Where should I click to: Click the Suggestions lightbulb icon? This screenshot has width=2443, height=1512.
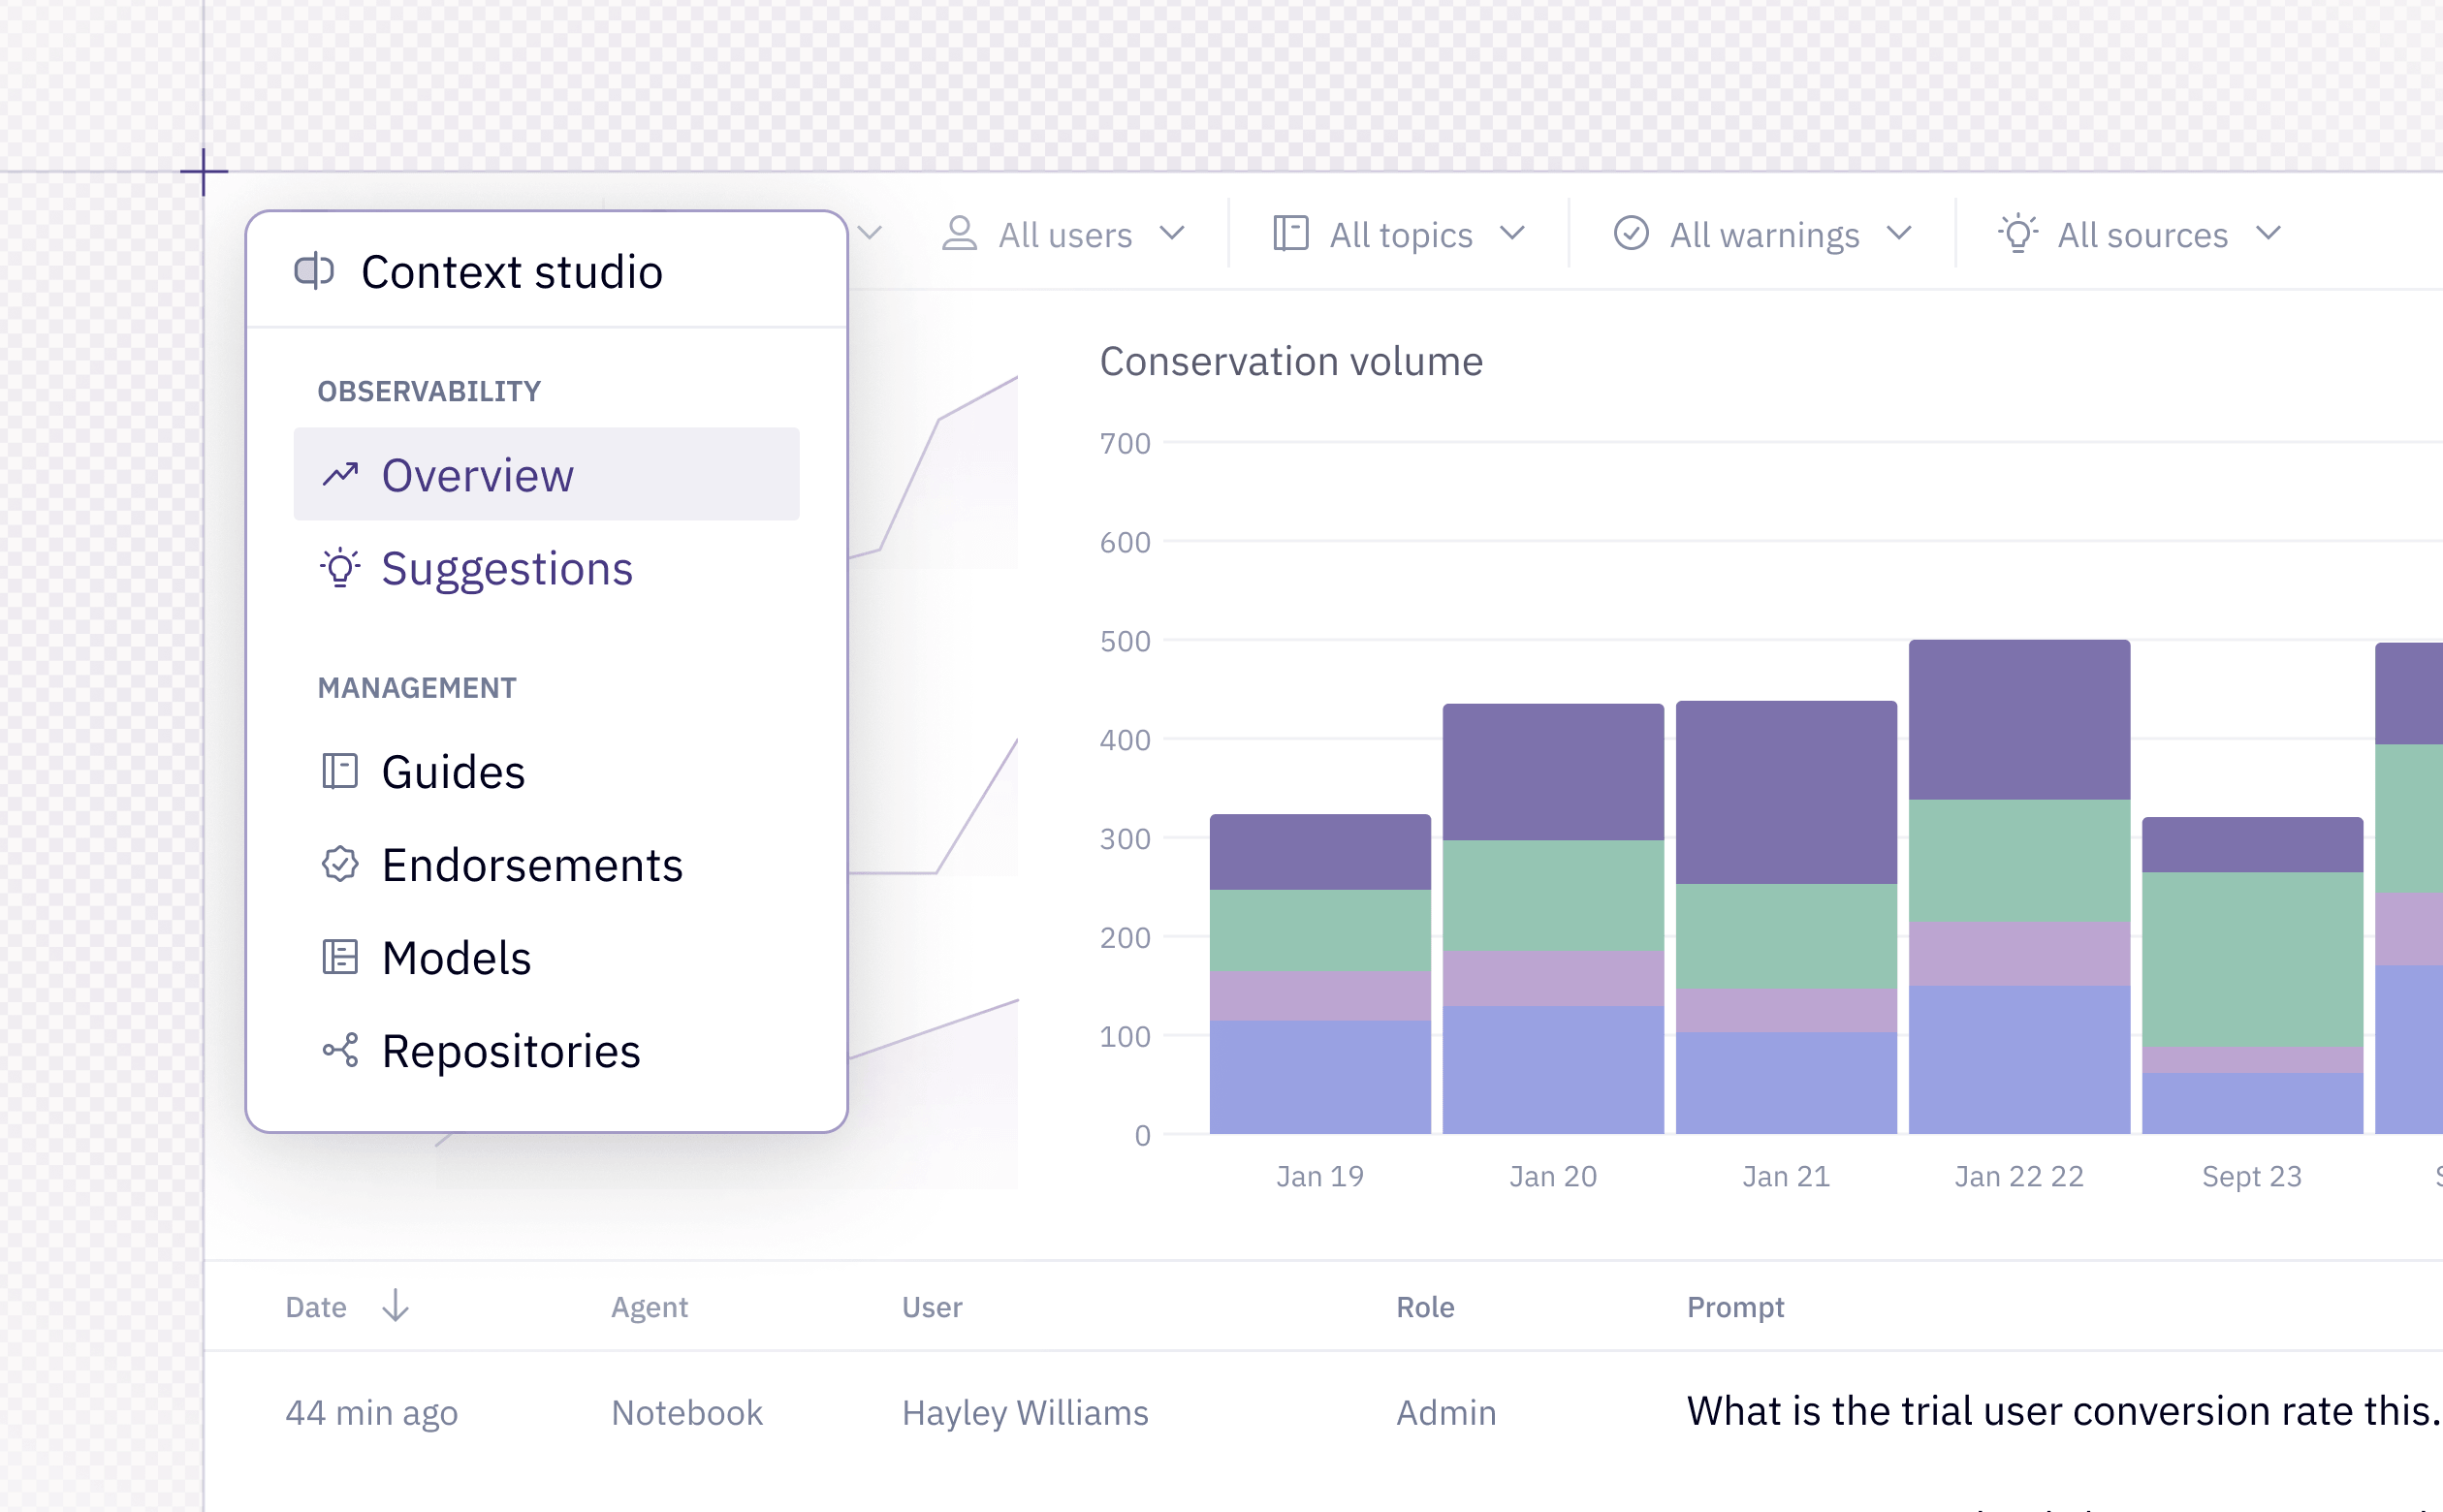(x=340, y=567)
